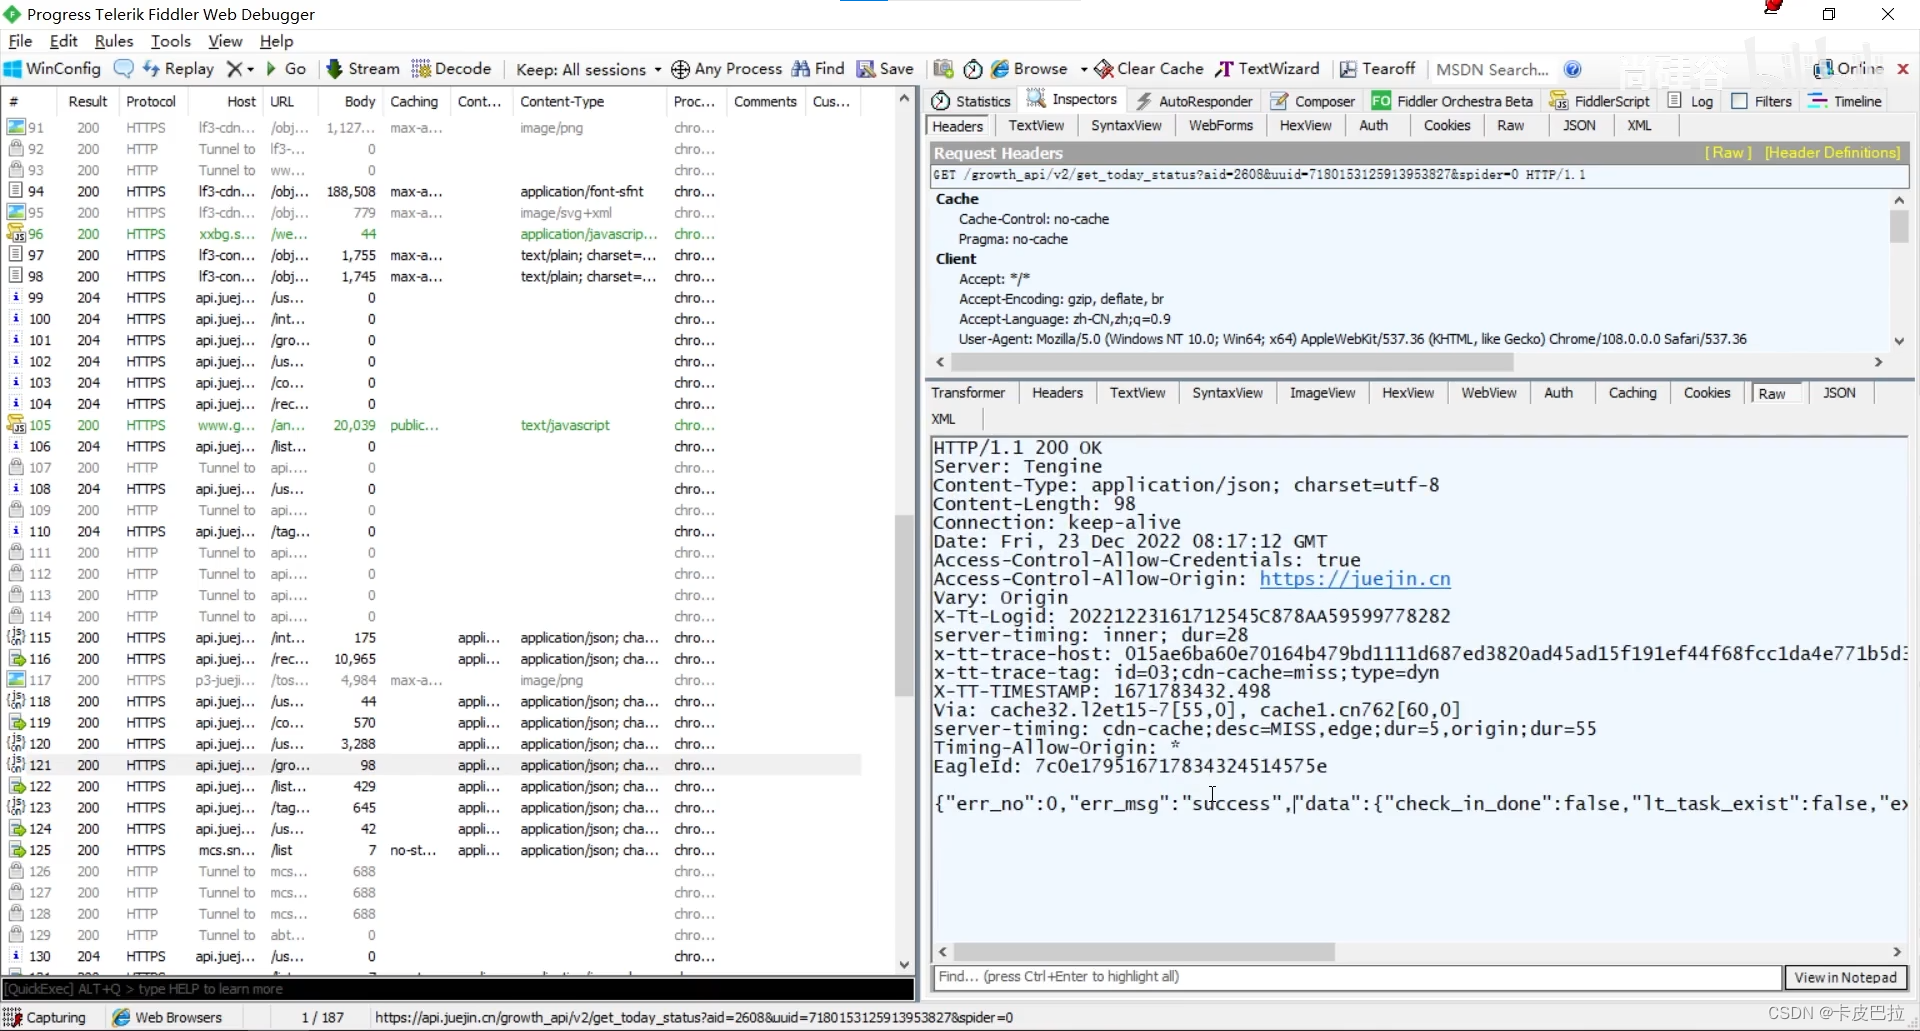Click Any Process target picker
Viewport: 1920px width, 1031px height.
727,69
